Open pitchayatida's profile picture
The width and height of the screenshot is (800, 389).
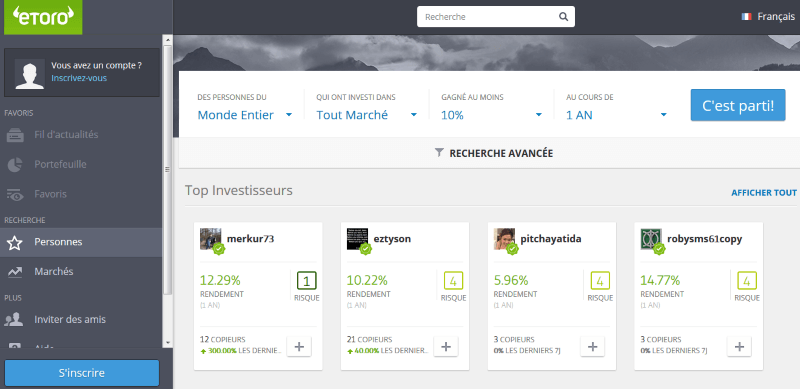pyautogui.click(x=504, y=238)
